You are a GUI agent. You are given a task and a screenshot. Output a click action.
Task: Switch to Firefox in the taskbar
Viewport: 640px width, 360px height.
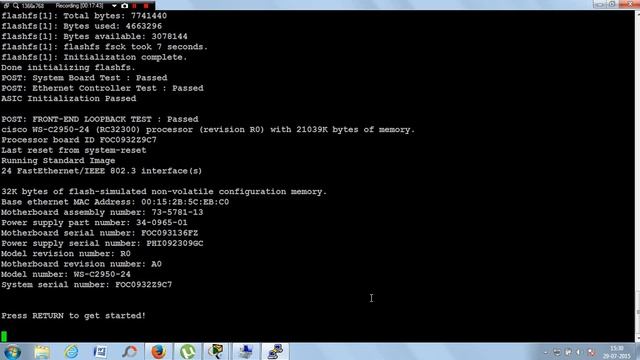159,351
